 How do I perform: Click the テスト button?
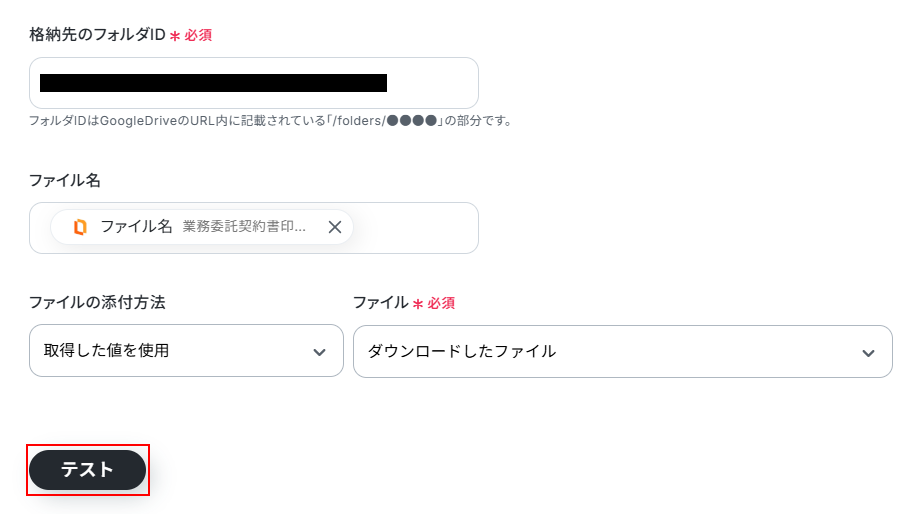[88, 470]
